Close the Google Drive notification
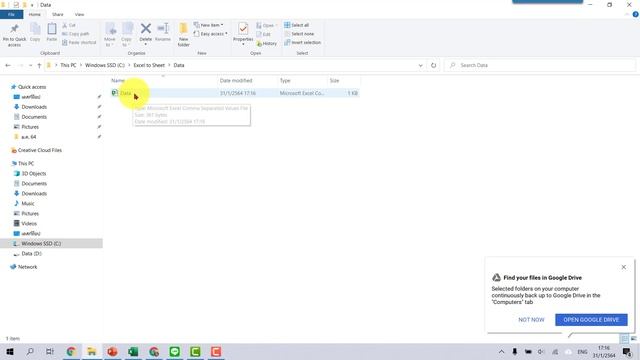 point(624,267)
